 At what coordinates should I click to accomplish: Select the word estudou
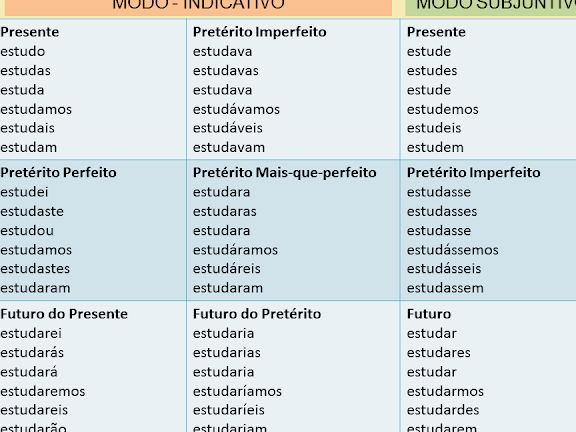pyautogui.click(x=27, y=231)
